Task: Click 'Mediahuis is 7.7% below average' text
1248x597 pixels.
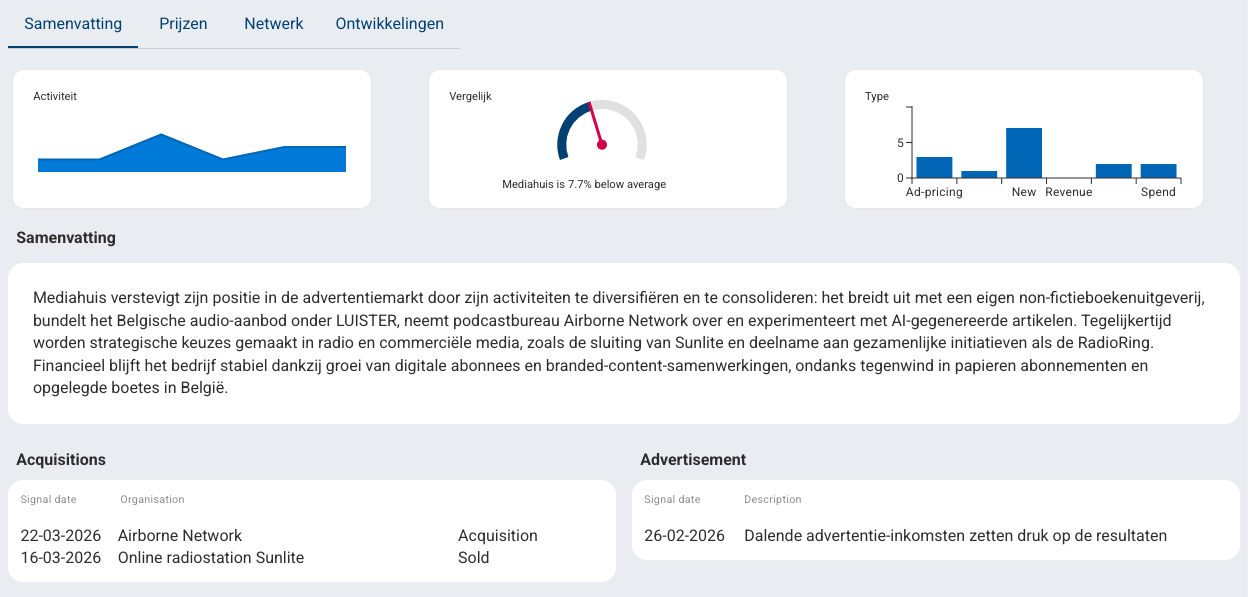Action: 584,184
